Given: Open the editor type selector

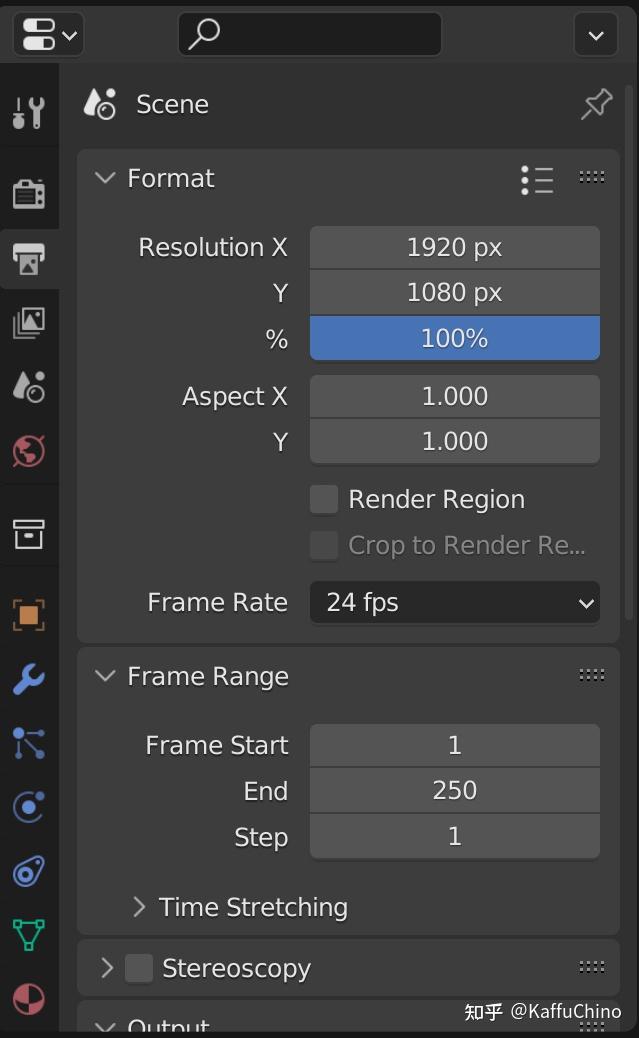Looking at the screenshot, I should coord(48,34).
